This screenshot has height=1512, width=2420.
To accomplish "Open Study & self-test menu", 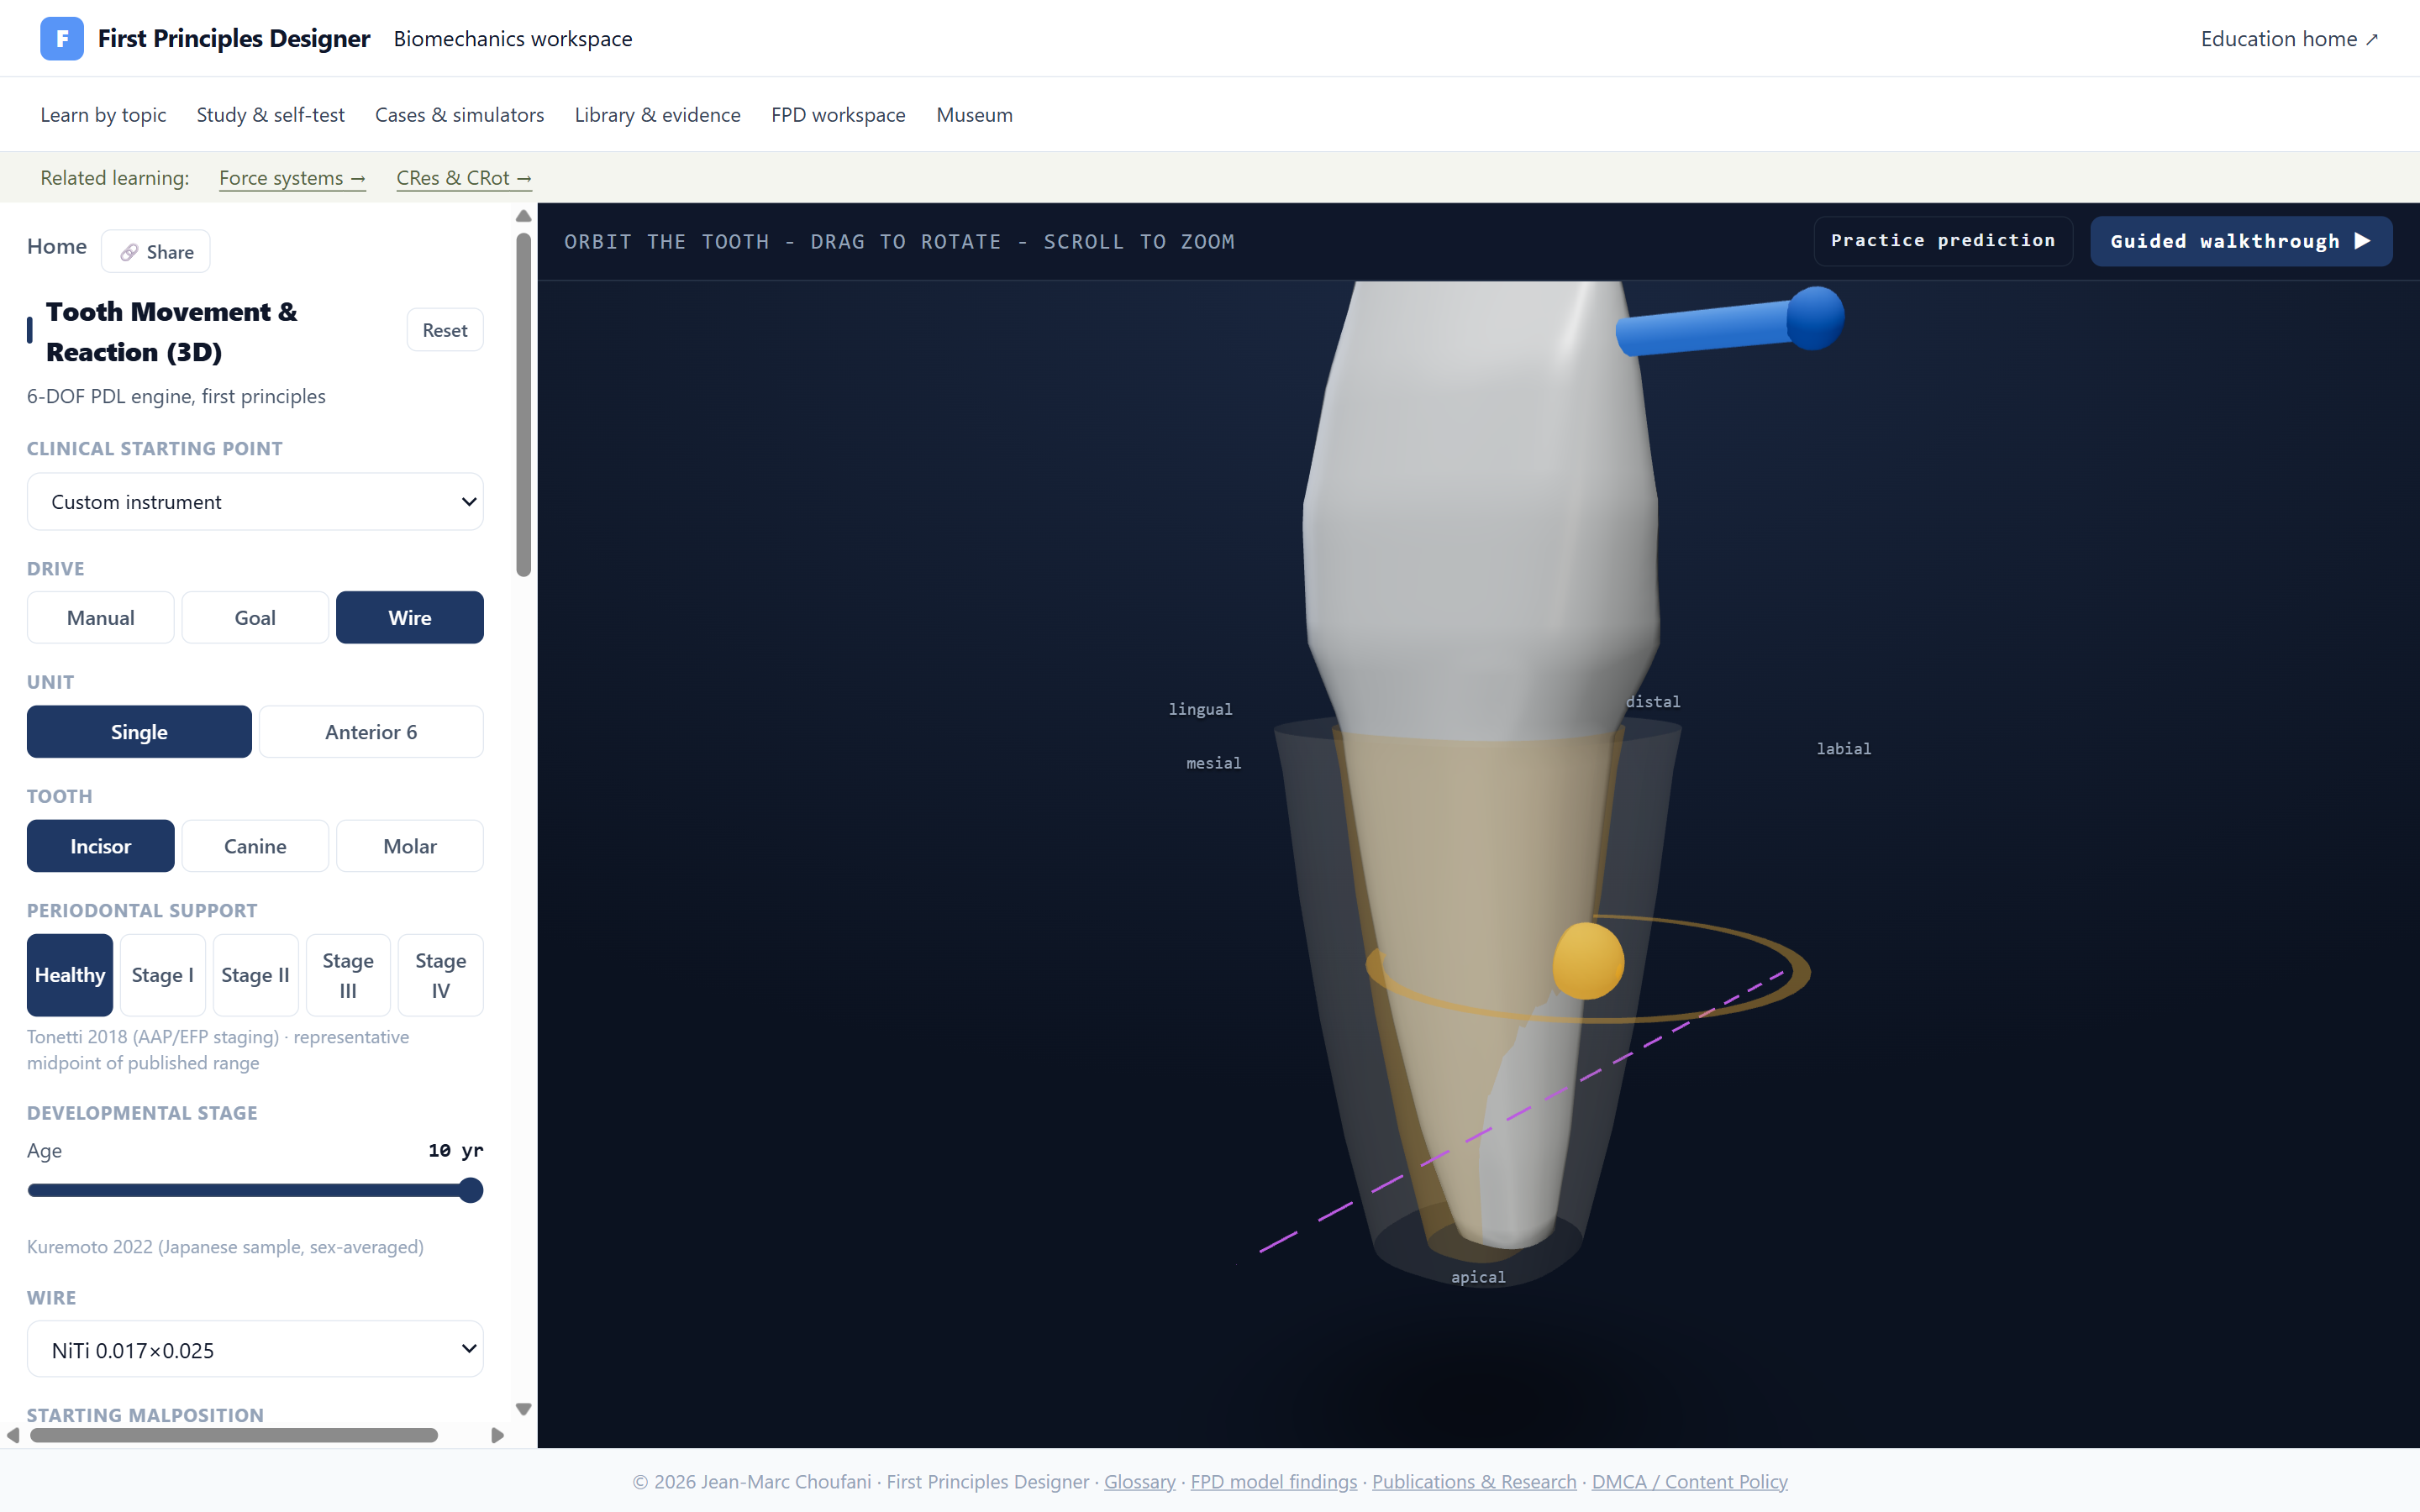I will tap(270, 115).
